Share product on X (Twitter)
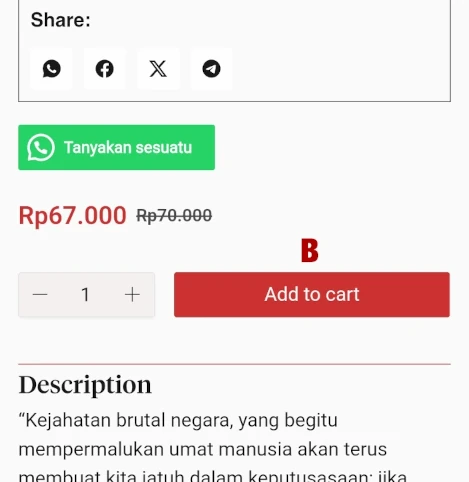This screenshot has width=469, height=482. click(158, 69)
